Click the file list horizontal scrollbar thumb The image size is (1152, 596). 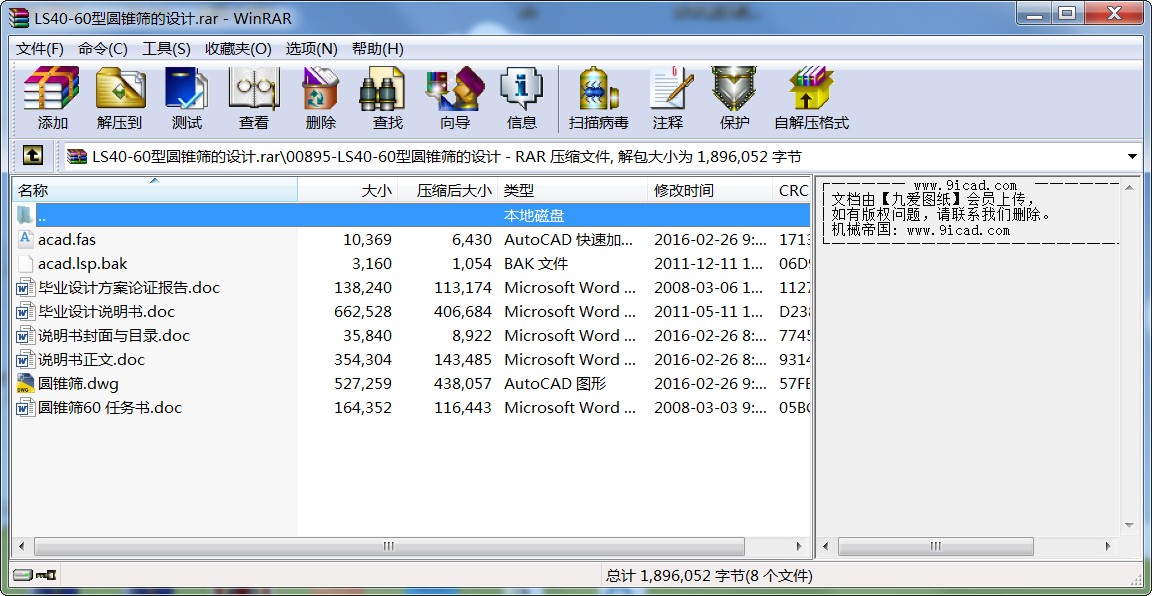tap(389, 546)
